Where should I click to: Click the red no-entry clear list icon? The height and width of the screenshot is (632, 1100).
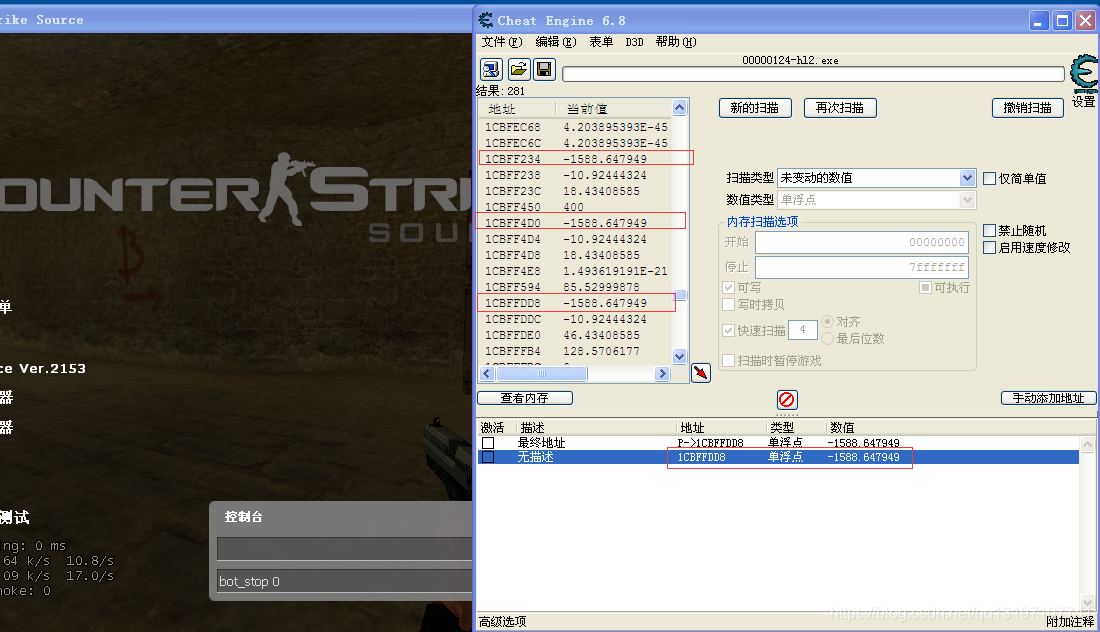pyautogui.click(x=787, y=400)
